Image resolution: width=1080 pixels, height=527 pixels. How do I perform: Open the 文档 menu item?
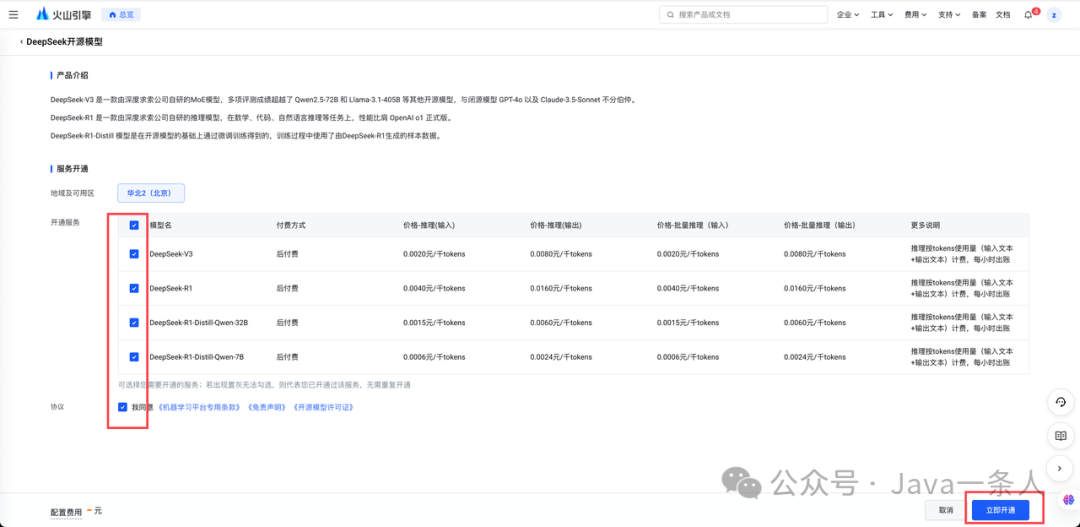1003,14
